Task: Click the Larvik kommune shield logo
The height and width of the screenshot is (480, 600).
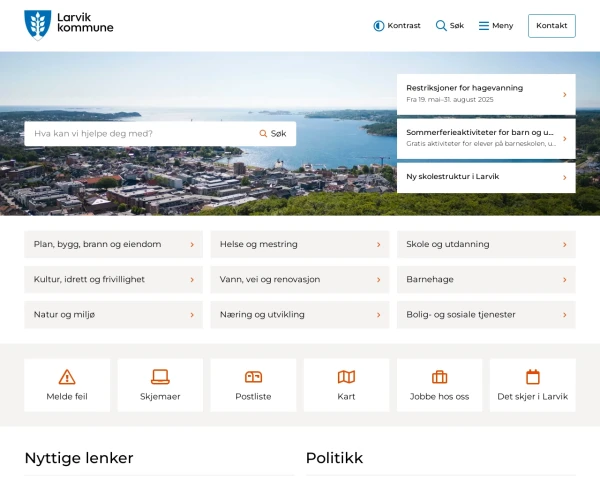Action: coord(38,25)
